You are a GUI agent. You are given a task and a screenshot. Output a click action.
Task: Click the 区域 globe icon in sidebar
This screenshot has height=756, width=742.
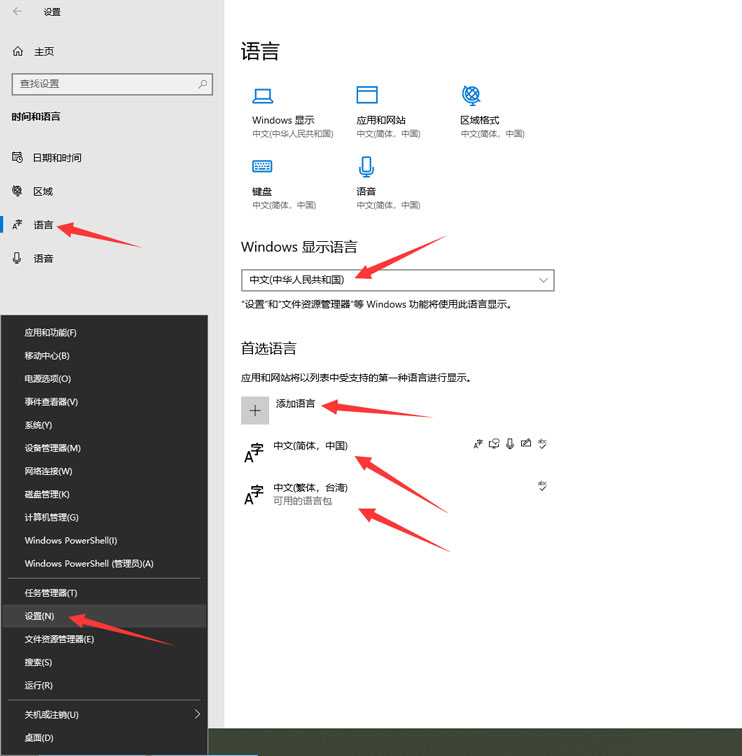click(17, 191)
